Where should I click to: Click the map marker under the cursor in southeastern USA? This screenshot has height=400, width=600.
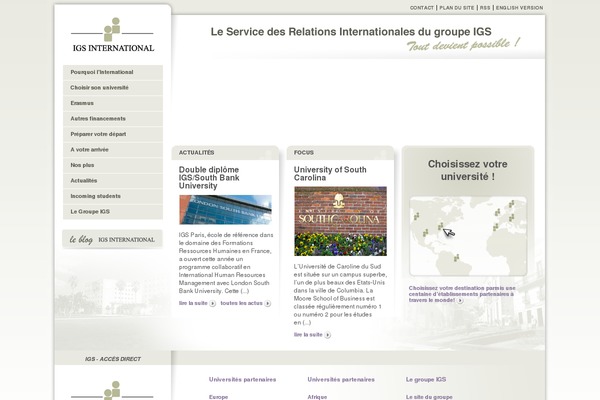point(440,227)
